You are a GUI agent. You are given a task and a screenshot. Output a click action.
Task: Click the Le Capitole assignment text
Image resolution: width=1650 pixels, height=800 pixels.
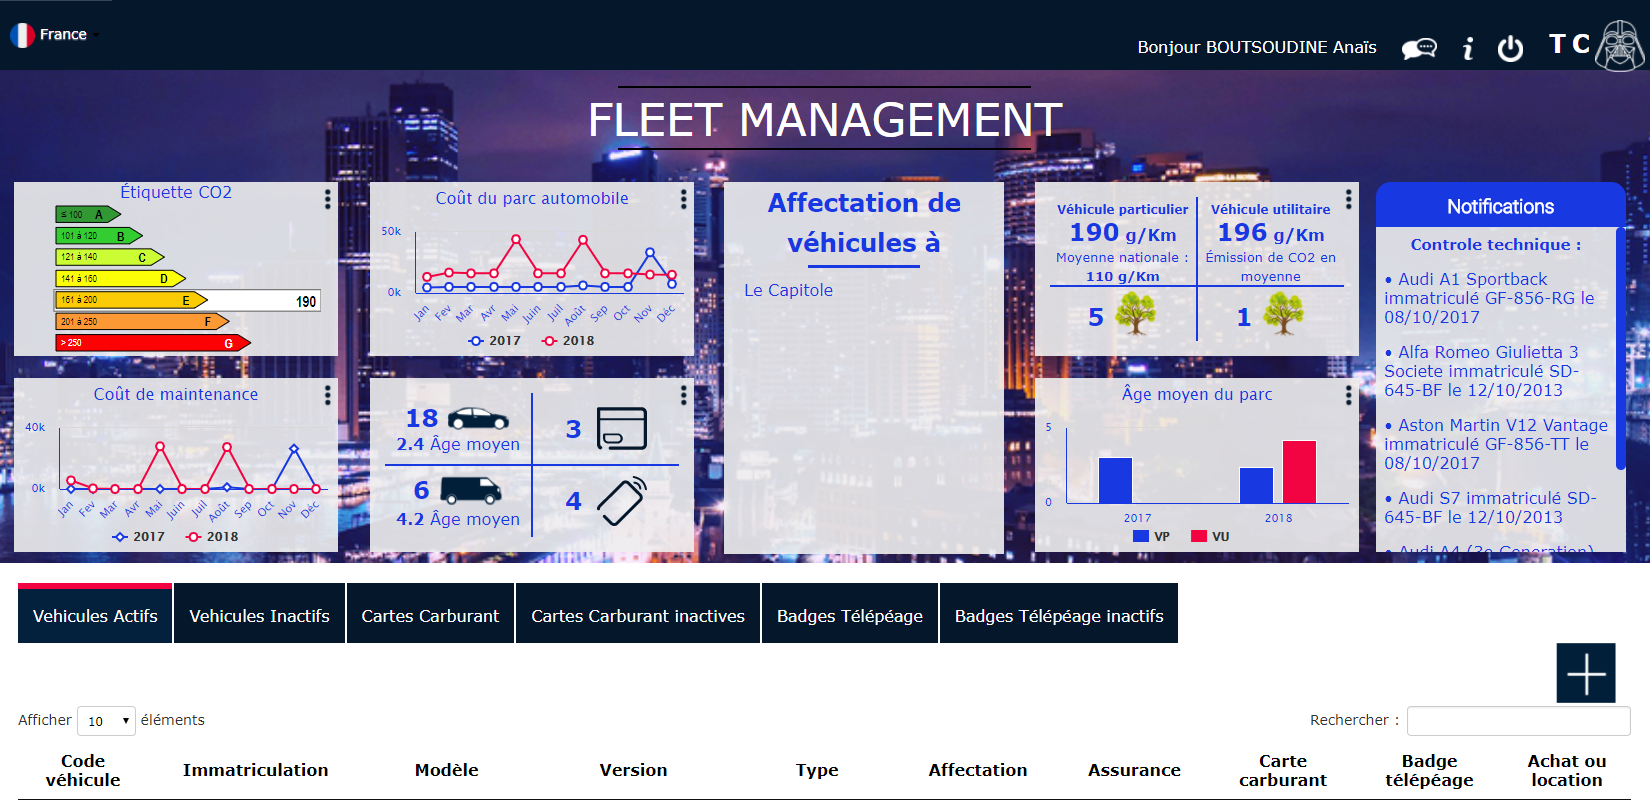point(788,290)
